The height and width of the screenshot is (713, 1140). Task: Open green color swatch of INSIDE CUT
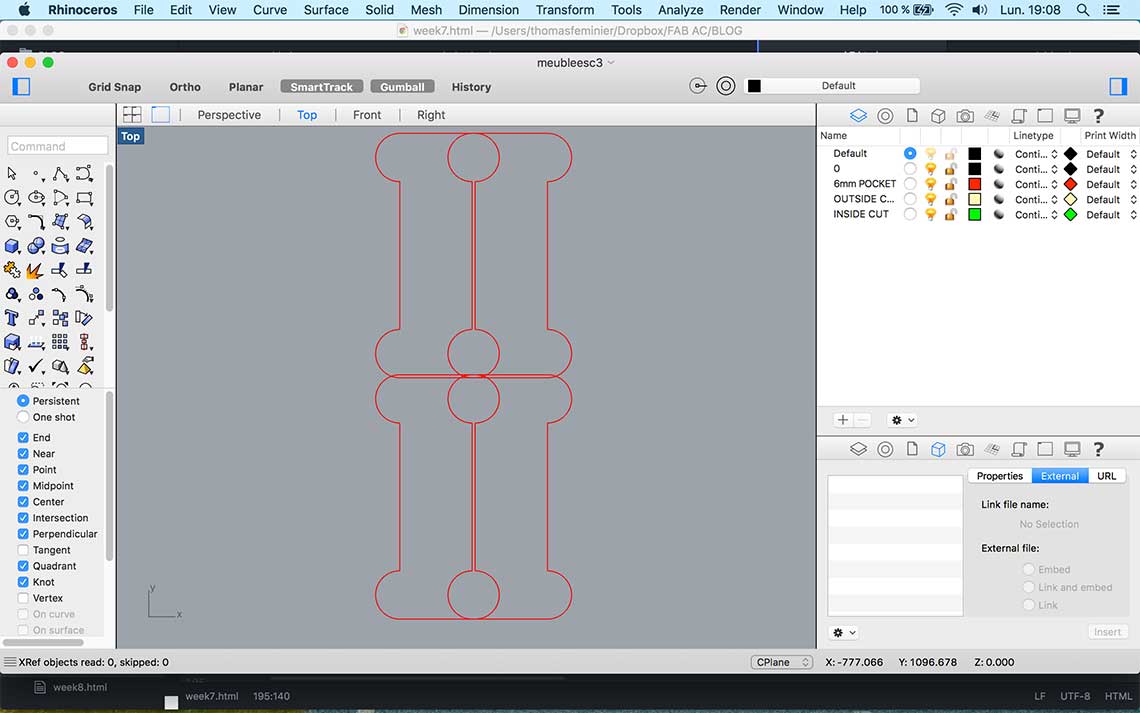974,214
